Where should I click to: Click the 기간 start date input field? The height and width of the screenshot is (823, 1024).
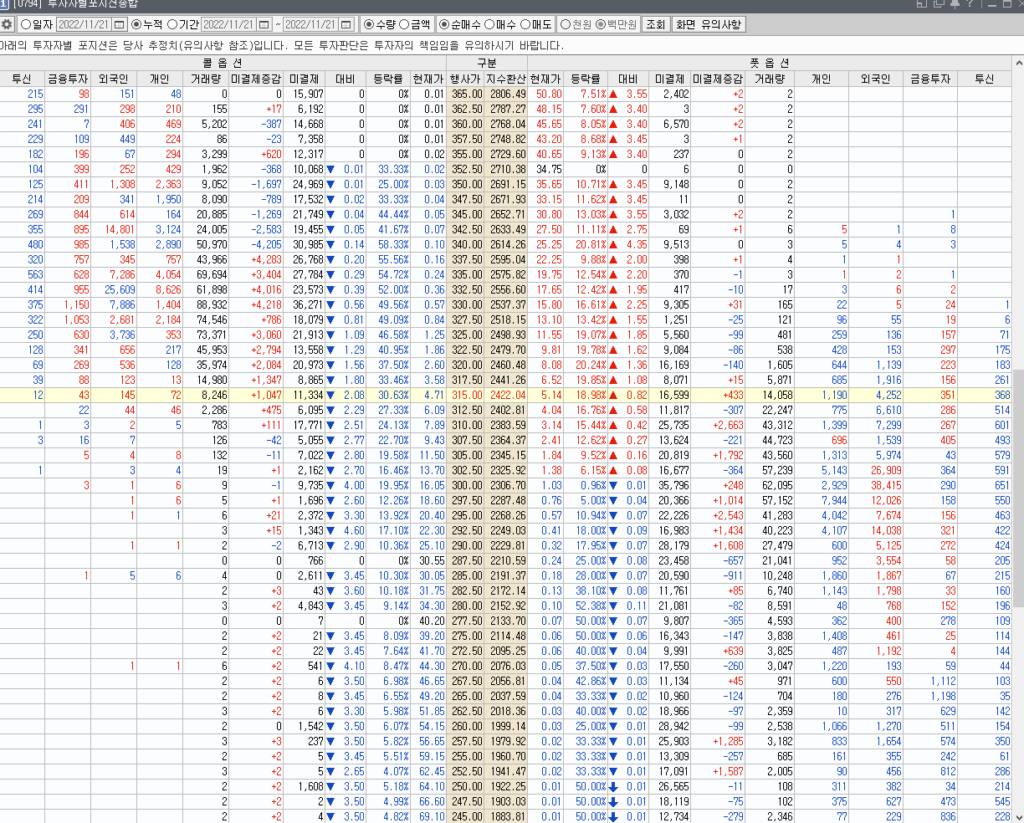point(227,24)
